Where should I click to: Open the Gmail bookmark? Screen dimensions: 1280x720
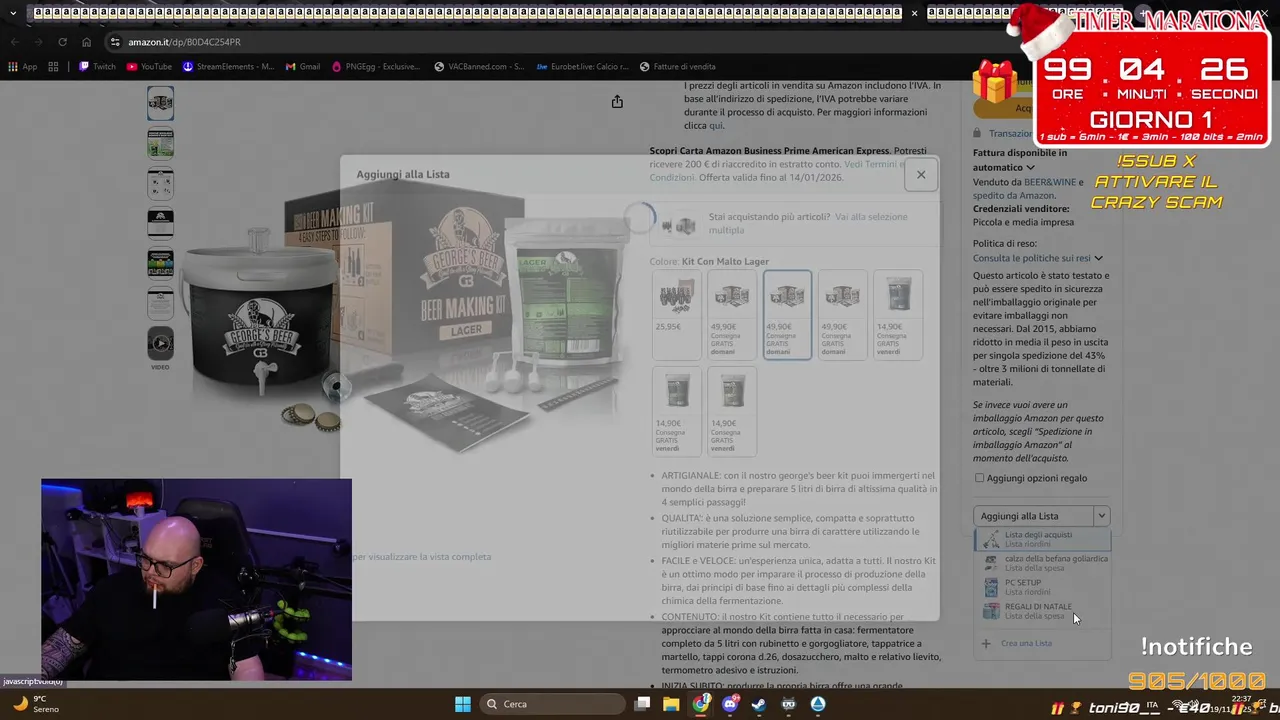pyautogui.click(x=303, y=67)
